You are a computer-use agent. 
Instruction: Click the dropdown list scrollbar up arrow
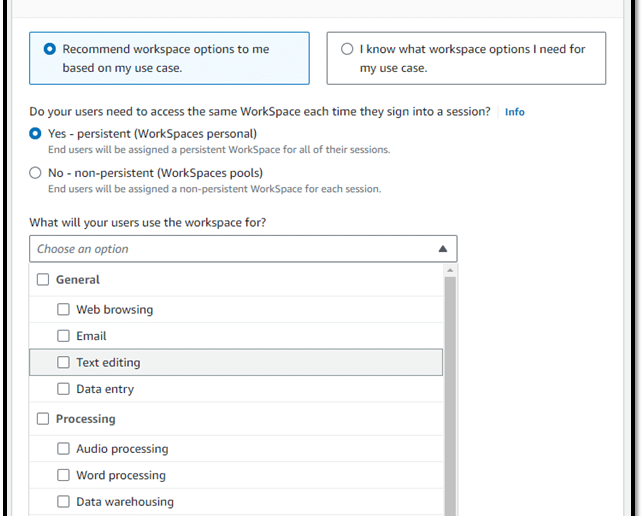coord(450,270)
